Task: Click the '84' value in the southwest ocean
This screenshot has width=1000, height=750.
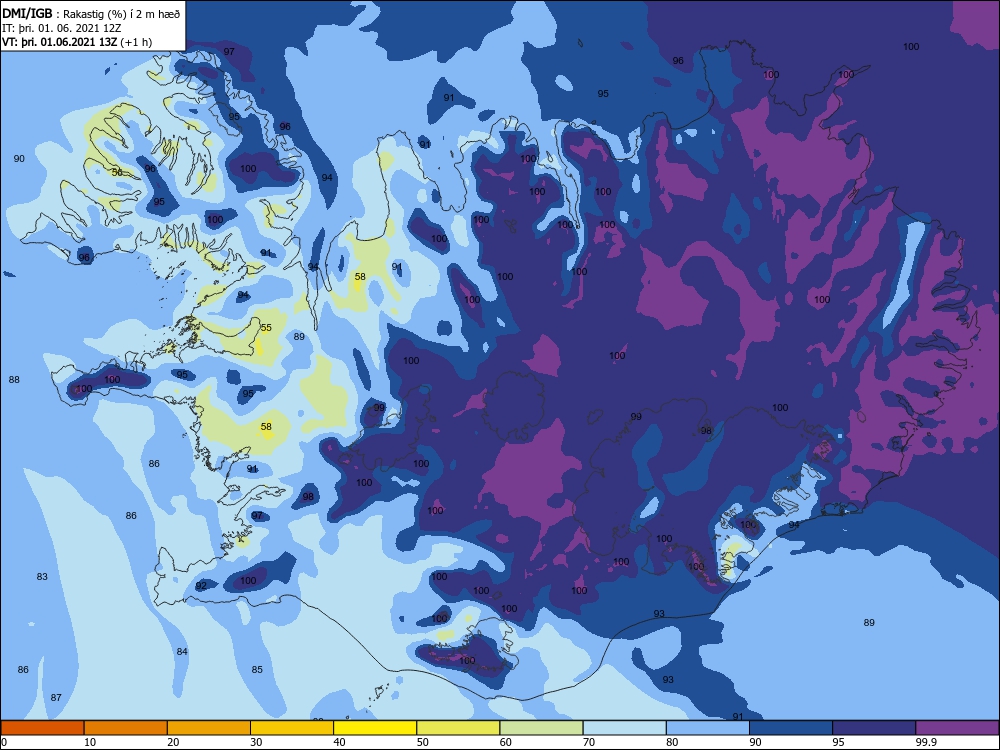Action: click(x=182, y=652)
